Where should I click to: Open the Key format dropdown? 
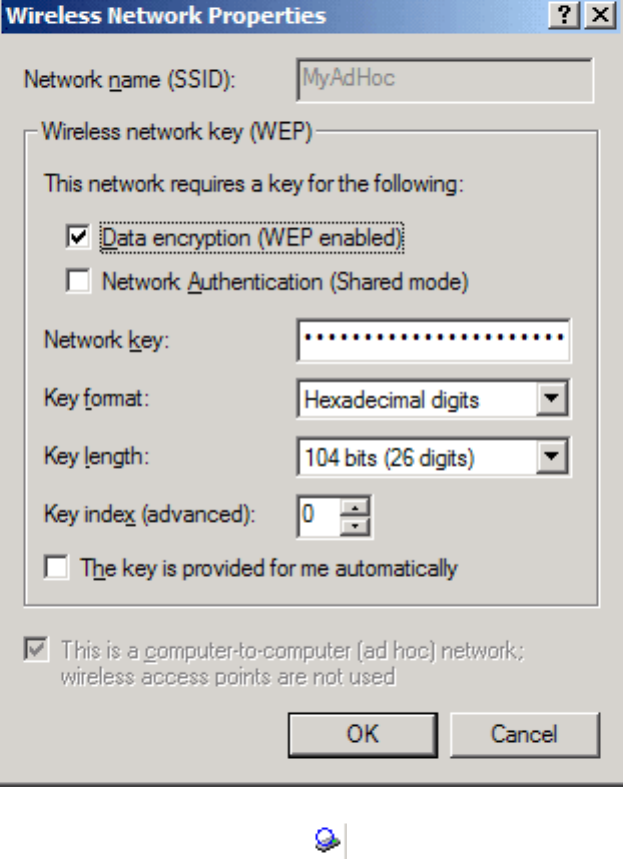pyautogui.click(x=552, y=401)
